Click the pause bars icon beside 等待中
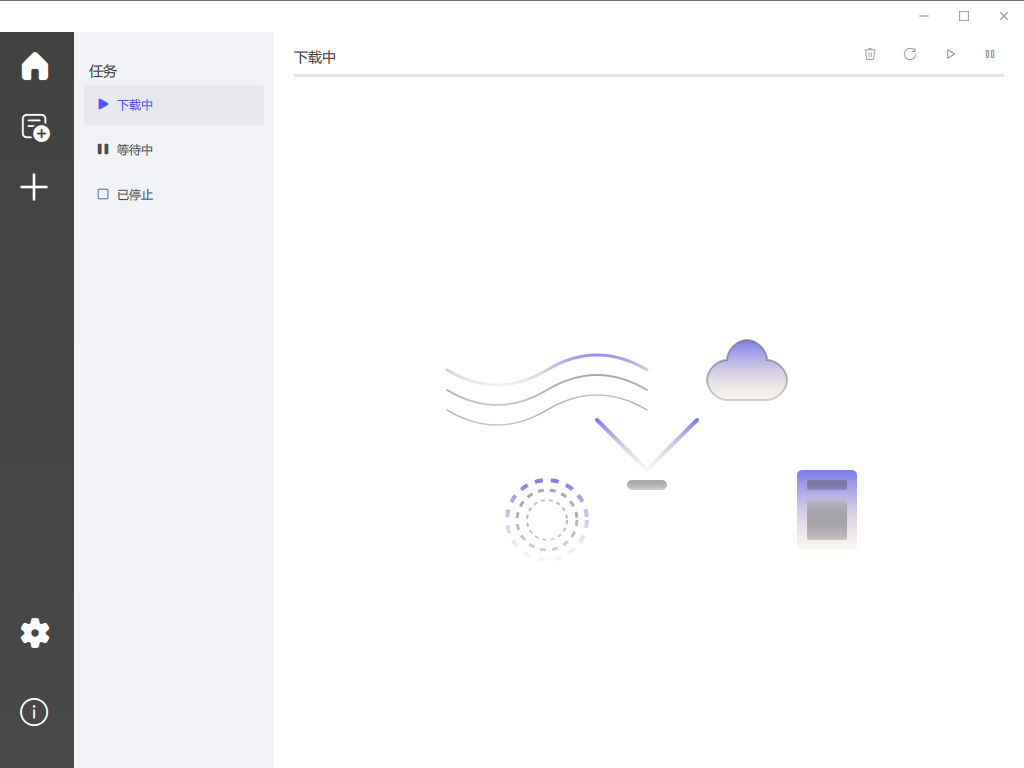Viewport: 1024px width, 768px height. (103, 149)
